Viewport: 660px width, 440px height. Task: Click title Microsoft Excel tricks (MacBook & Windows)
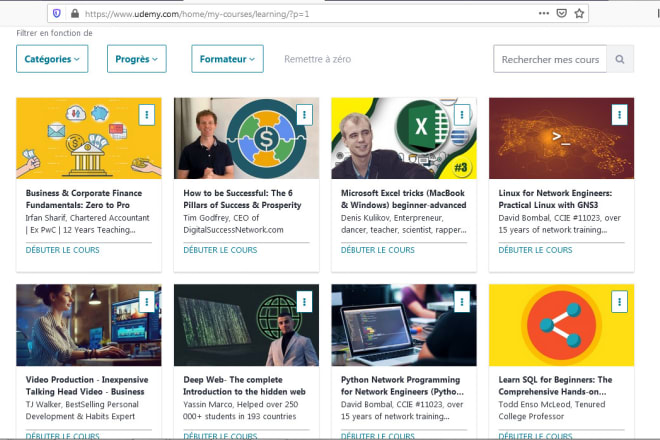(403, 199)
